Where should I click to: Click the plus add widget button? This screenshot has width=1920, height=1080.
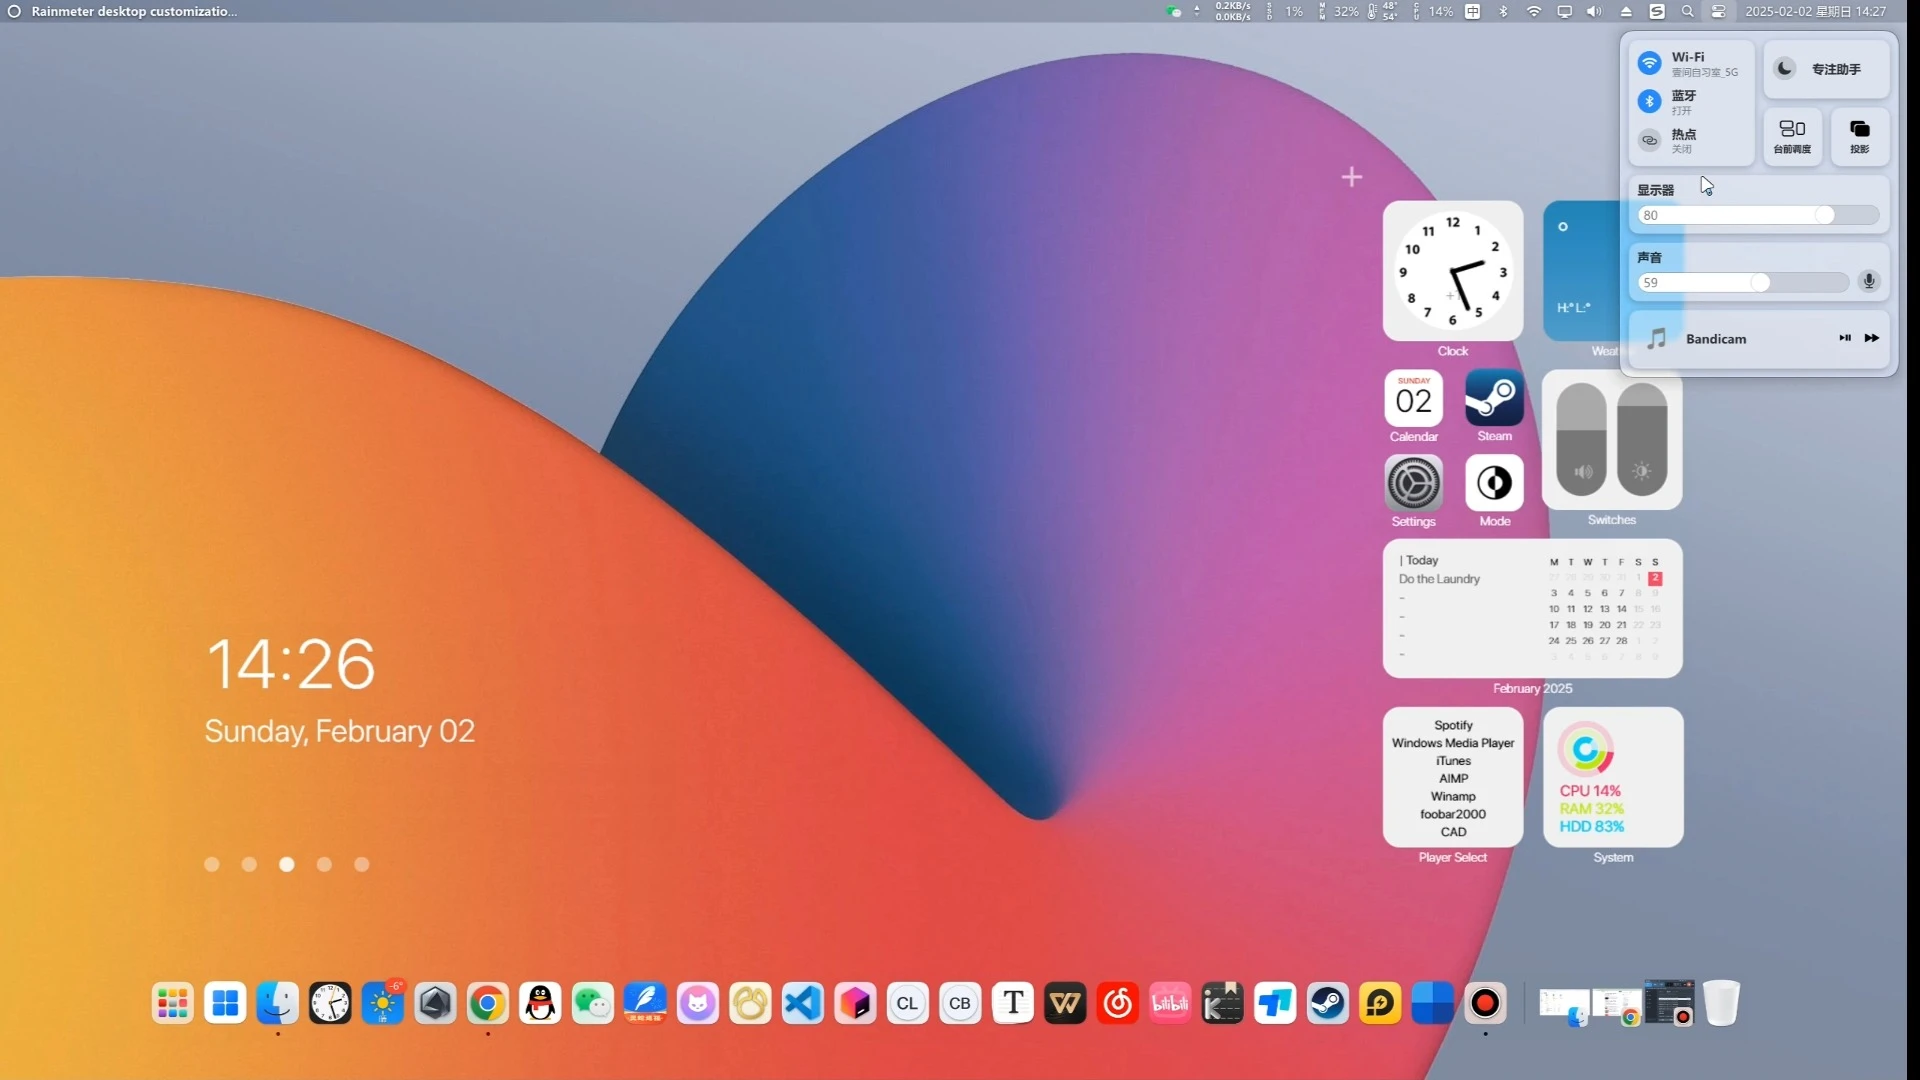click(1352, 177)
